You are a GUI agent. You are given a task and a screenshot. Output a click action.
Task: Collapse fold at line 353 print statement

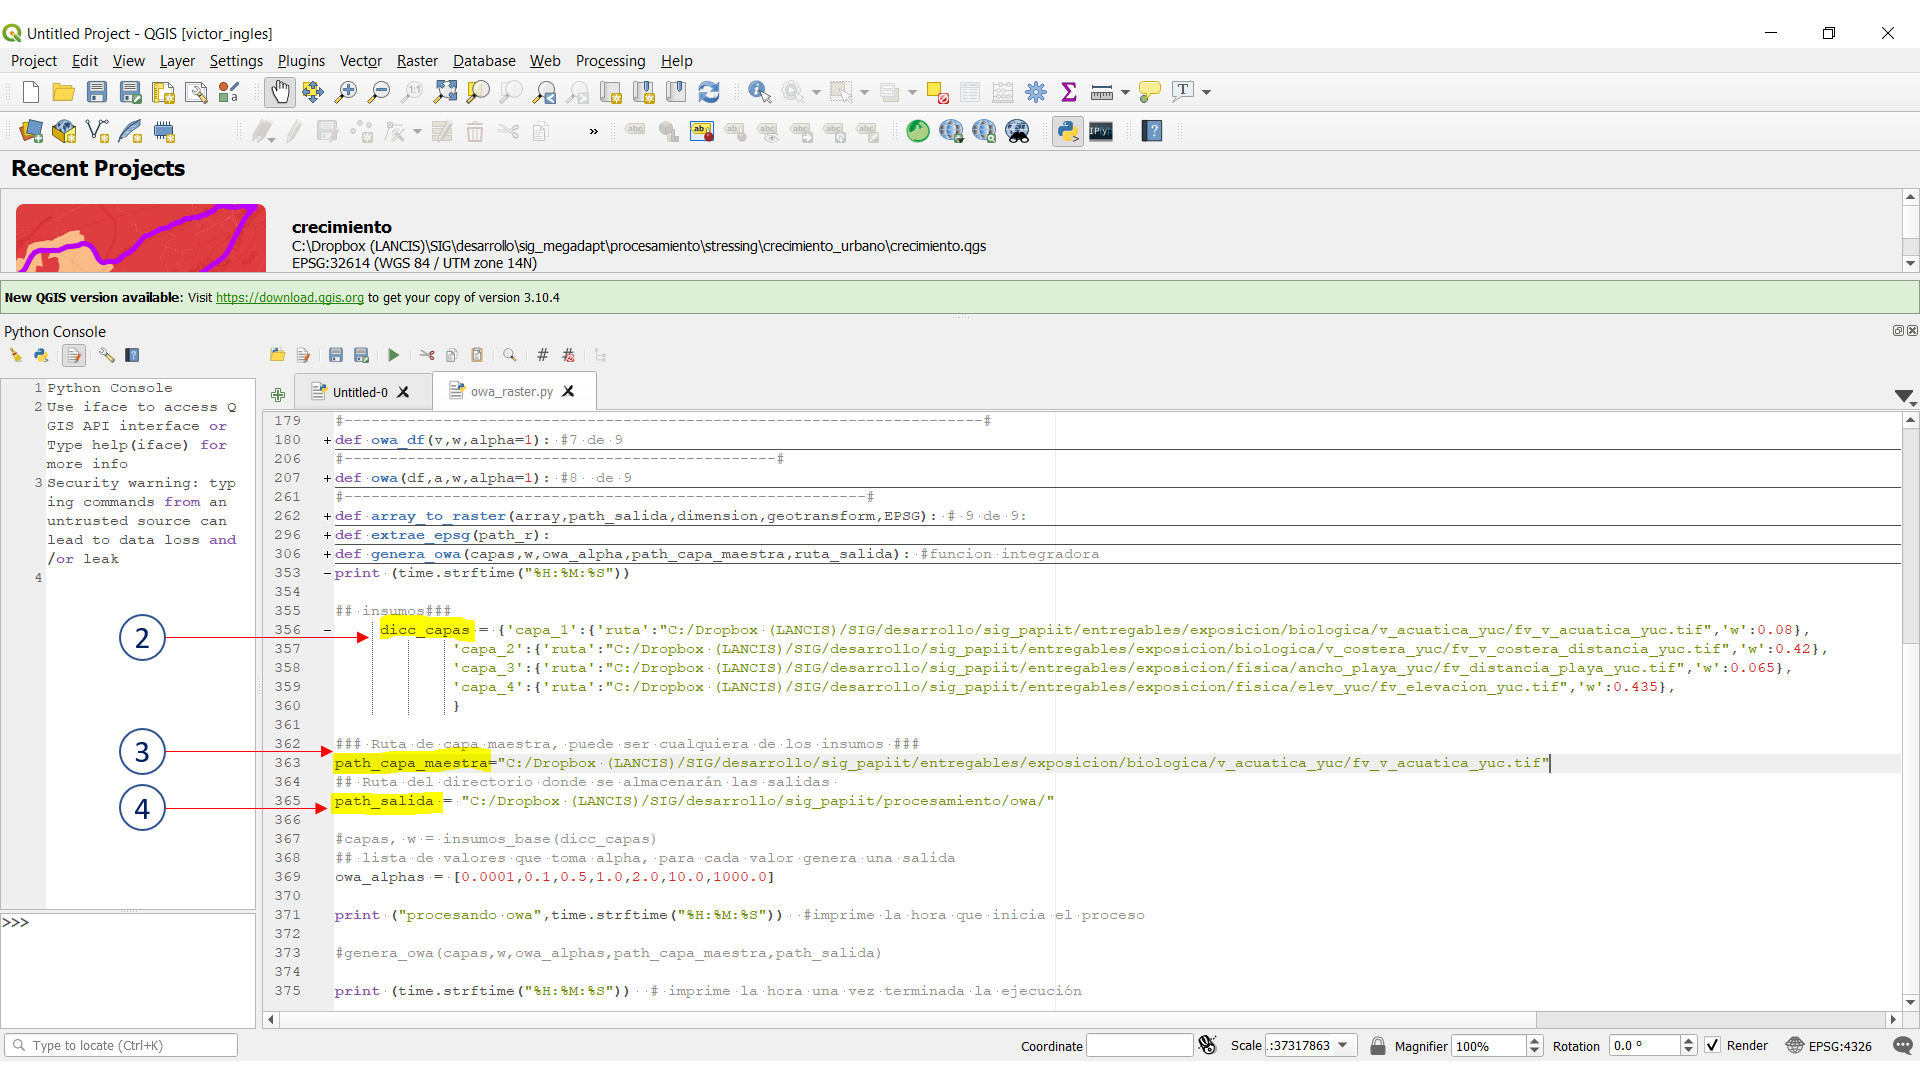coord(327,573)
